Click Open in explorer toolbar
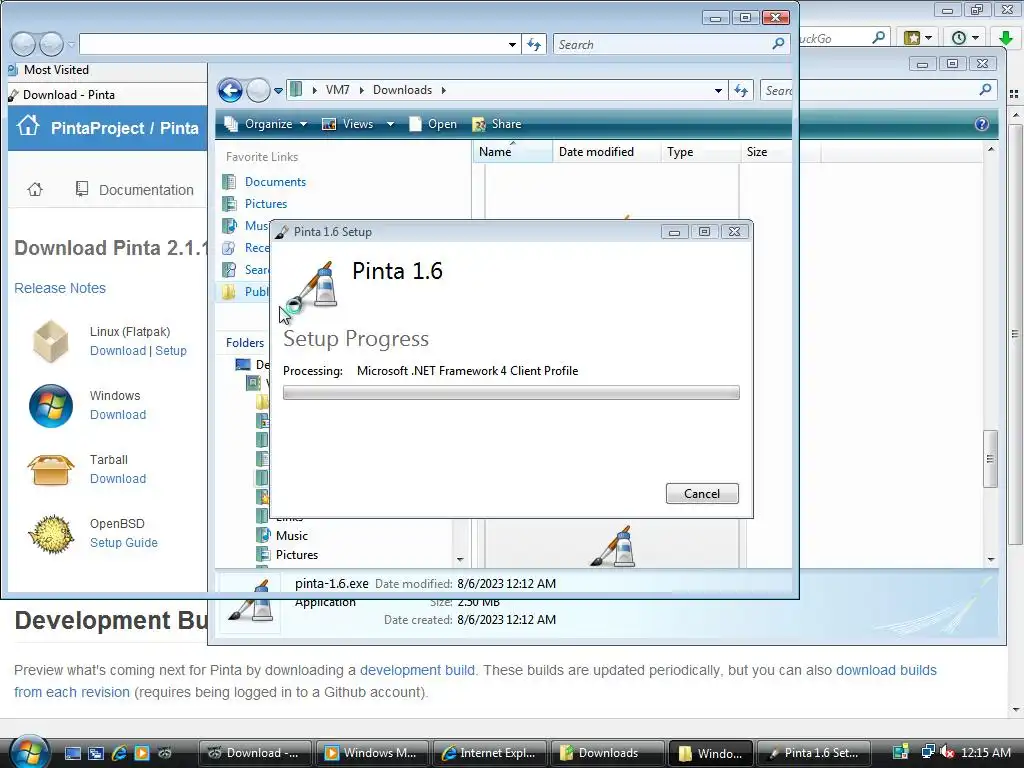 point(432,124)
